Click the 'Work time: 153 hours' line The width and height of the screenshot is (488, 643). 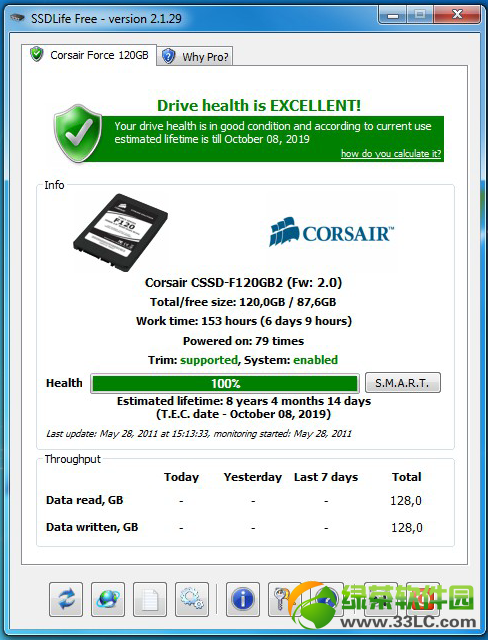click(244, 321)
